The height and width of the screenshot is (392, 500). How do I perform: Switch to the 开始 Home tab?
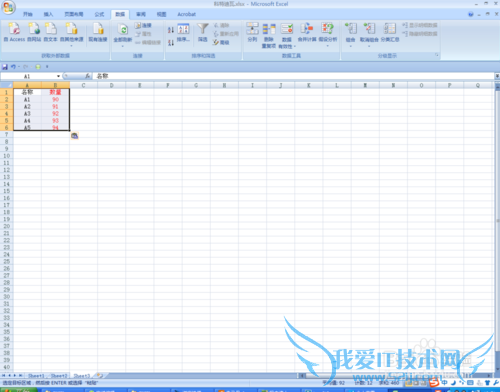pos(28,14)
